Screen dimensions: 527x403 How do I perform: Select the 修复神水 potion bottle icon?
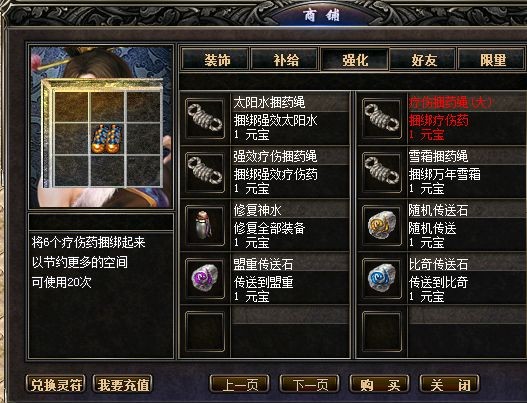point(205,226)
